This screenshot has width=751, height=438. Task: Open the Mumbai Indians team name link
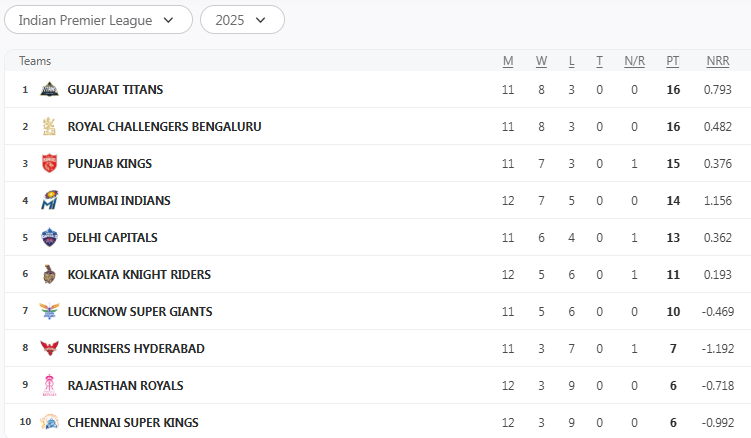119,200
